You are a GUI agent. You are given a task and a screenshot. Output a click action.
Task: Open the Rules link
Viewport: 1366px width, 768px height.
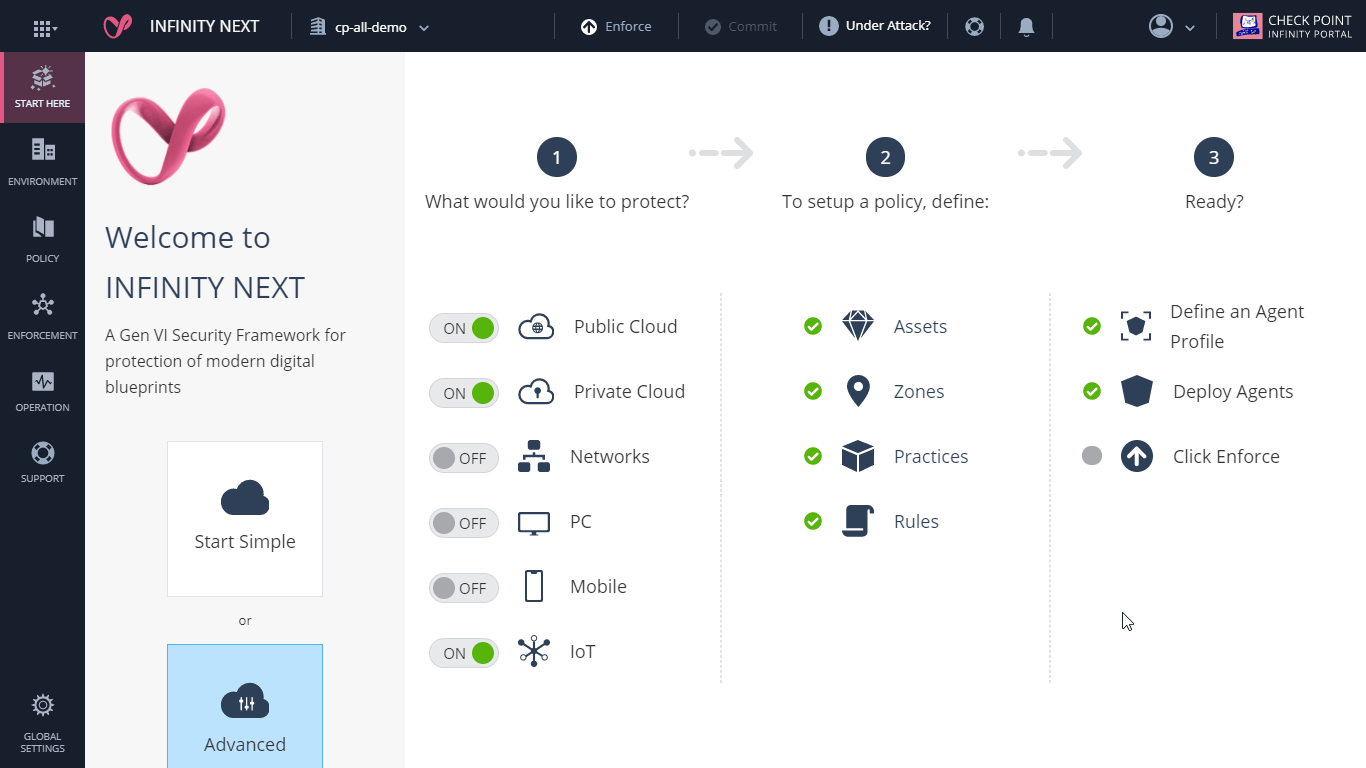click(x=916, y=521)
